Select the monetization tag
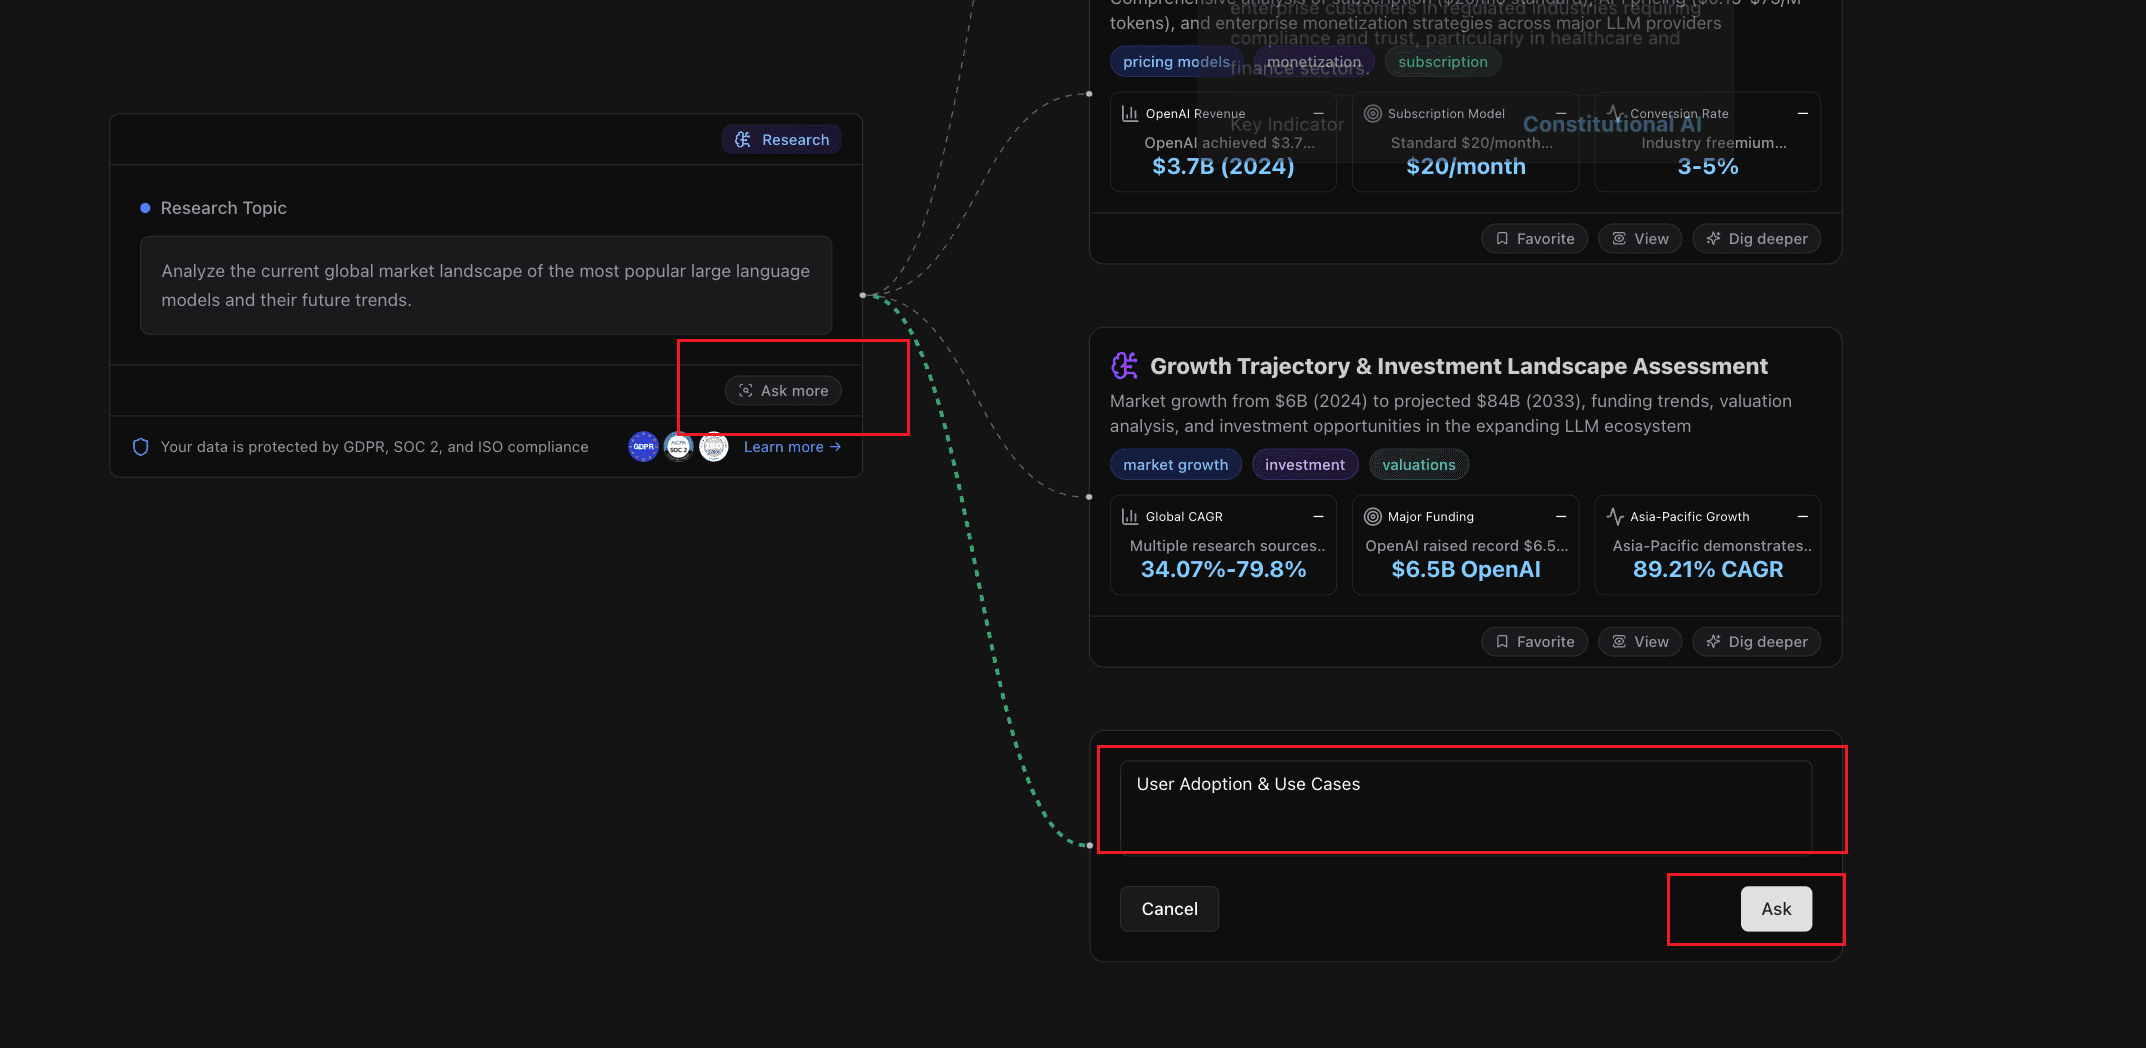 1314,62
